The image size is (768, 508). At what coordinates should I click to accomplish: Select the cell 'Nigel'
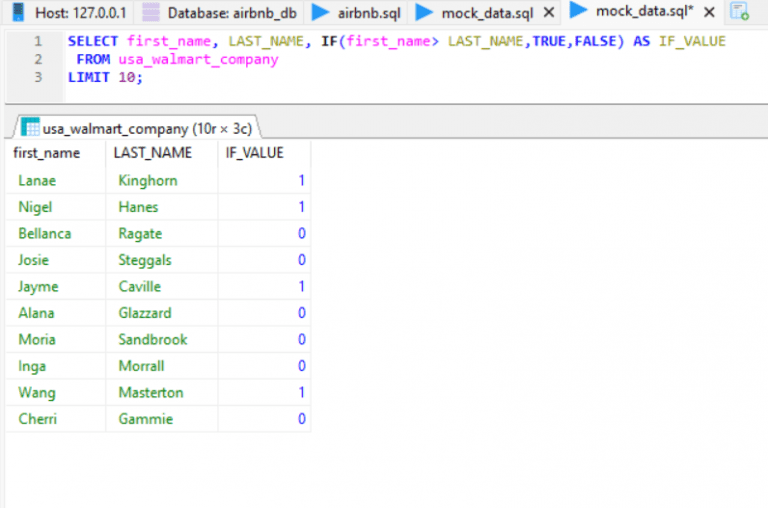pyautogui.click(x=55, y=207)
